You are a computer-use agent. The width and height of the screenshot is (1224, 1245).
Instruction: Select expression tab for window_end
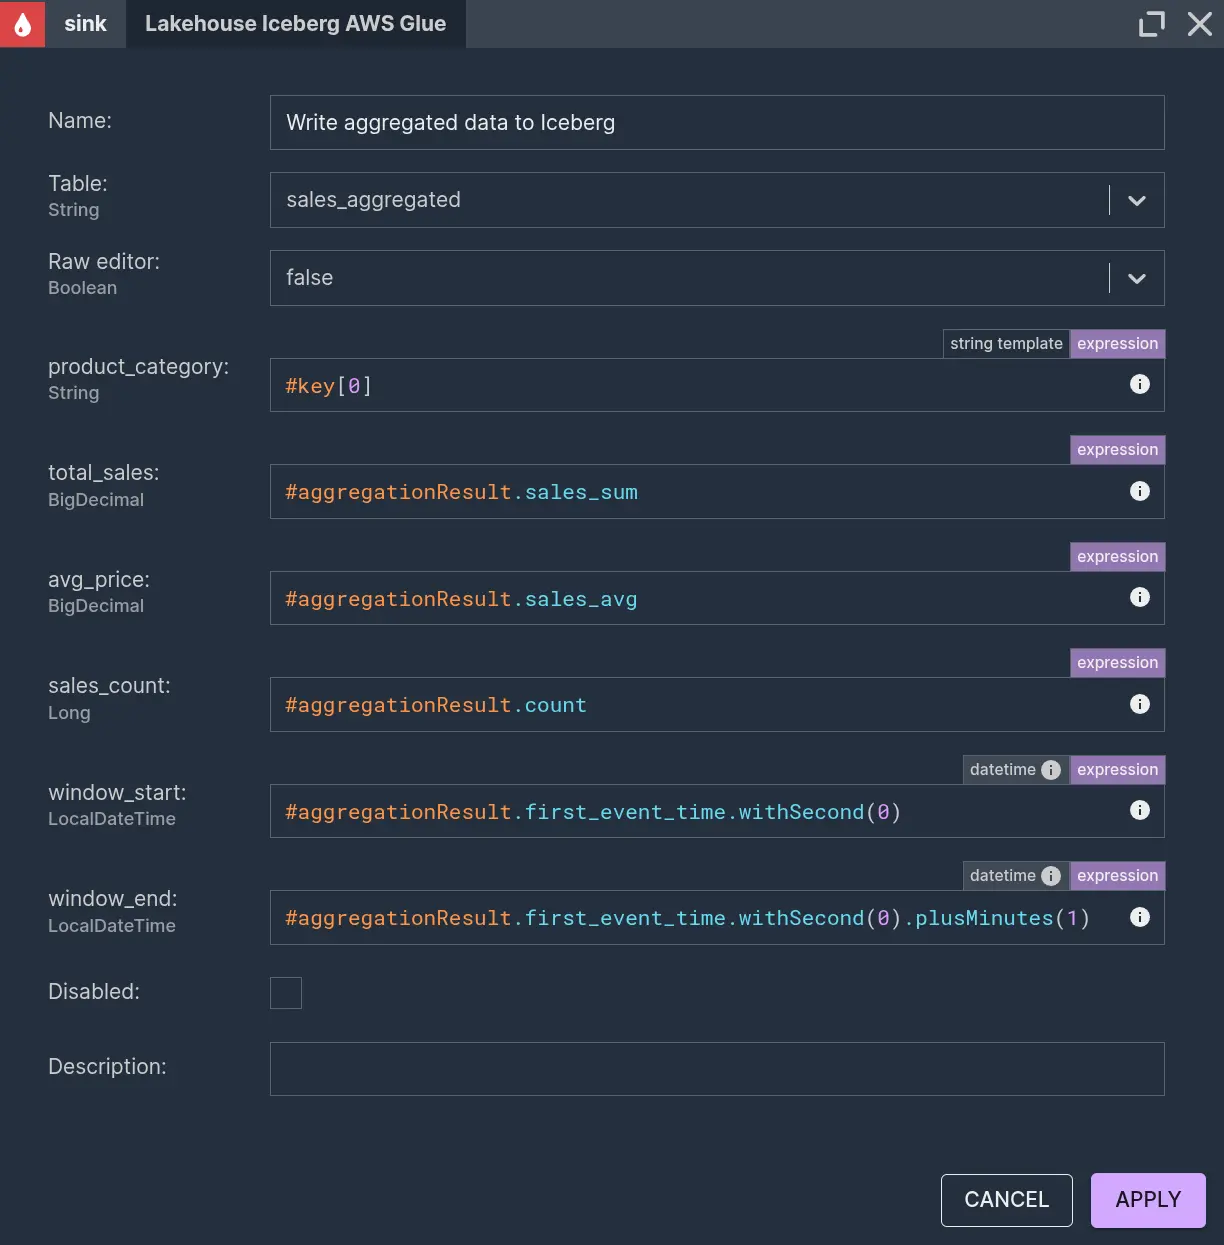coord(1118,876)
